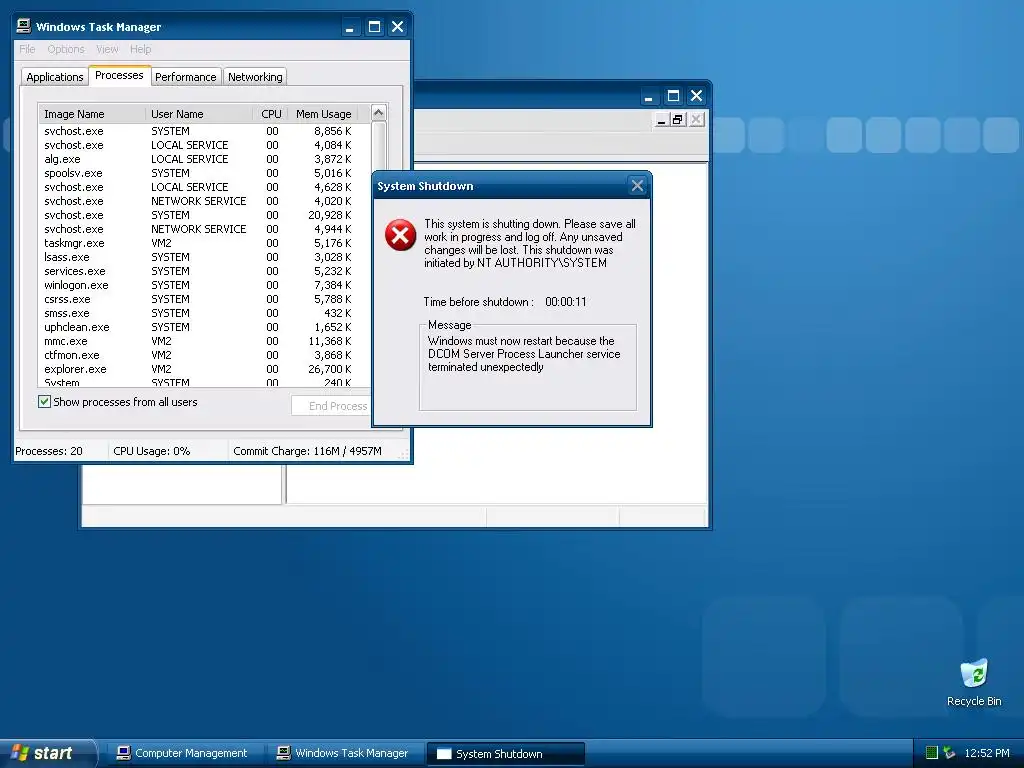Sort processes by User Name column
The image size is (1024, 768).
tap(199, 114)
